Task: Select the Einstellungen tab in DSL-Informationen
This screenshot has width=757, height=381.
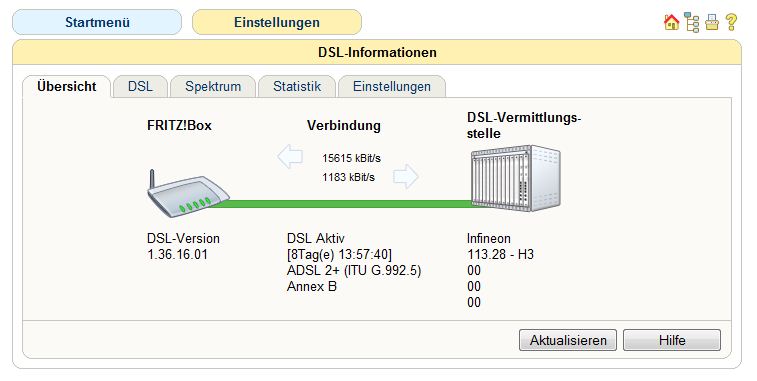Action: coord(392,87)
